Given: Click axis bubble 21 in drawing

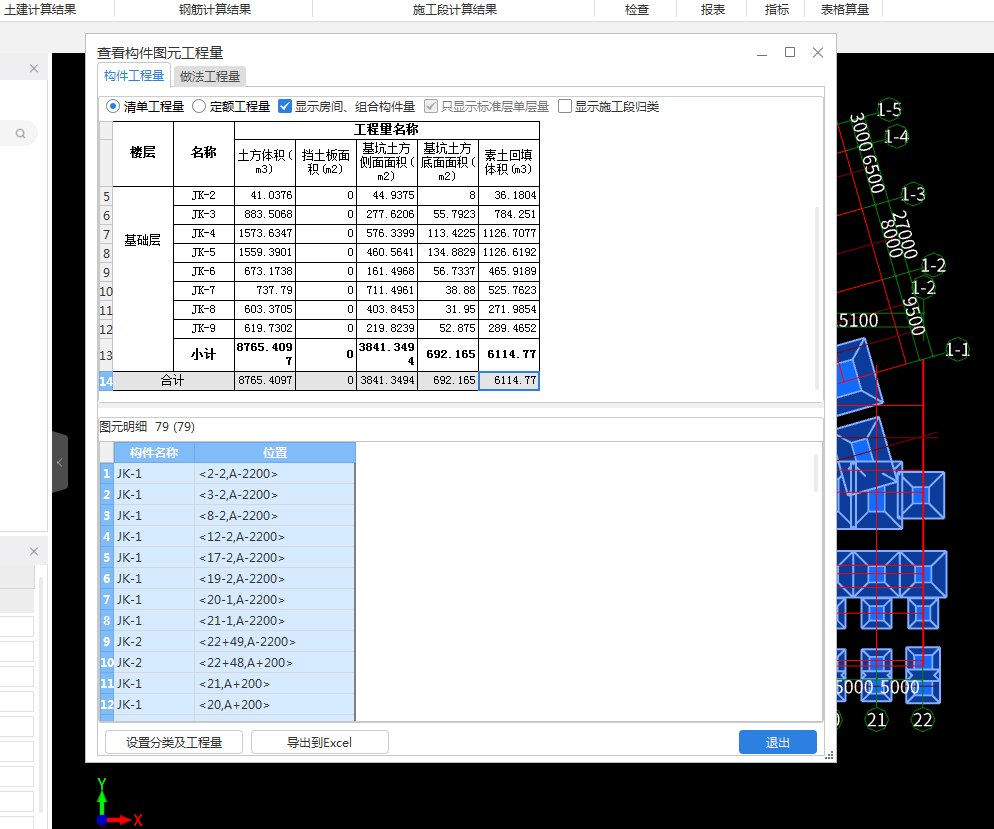Looking at the screenshot, I should click(876, 719).
